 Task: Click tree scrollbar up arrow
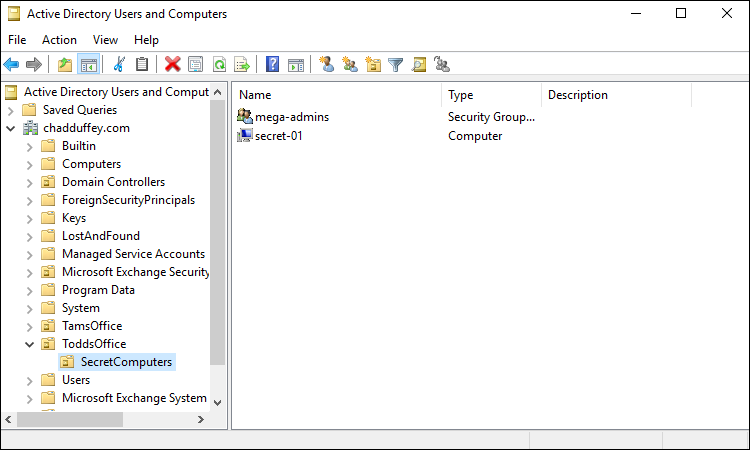(218, 92)
